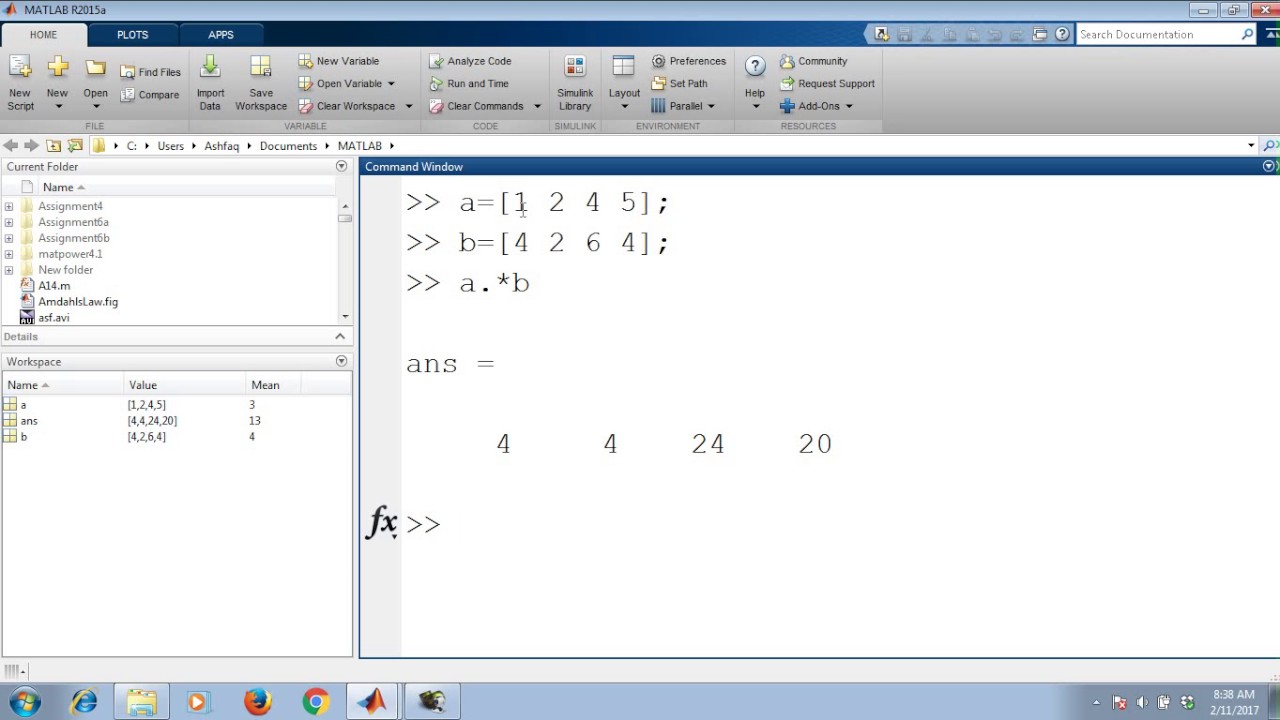The image size is (1280, 720).
Task: Click Users in the address path
Action: pos(170,146)
